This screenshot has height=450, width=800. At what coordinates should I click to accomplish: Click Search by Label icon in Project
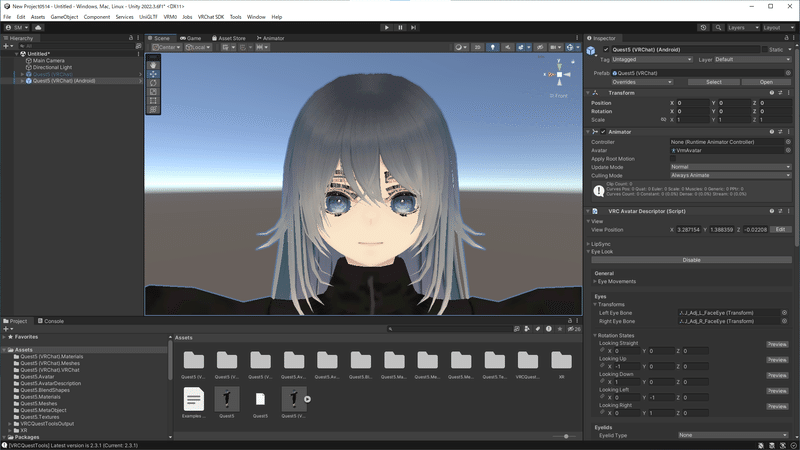538,329
